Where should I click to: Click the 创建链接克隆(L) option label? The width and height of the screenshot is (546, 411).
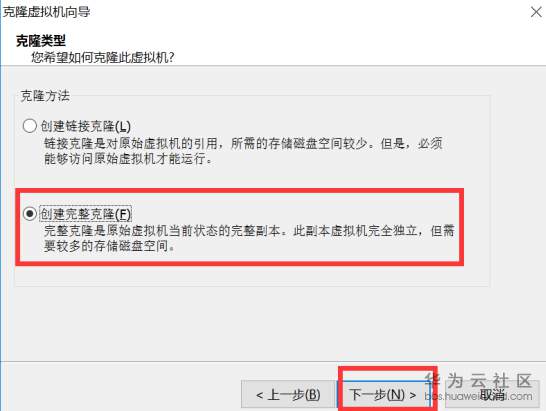point(86,126)
